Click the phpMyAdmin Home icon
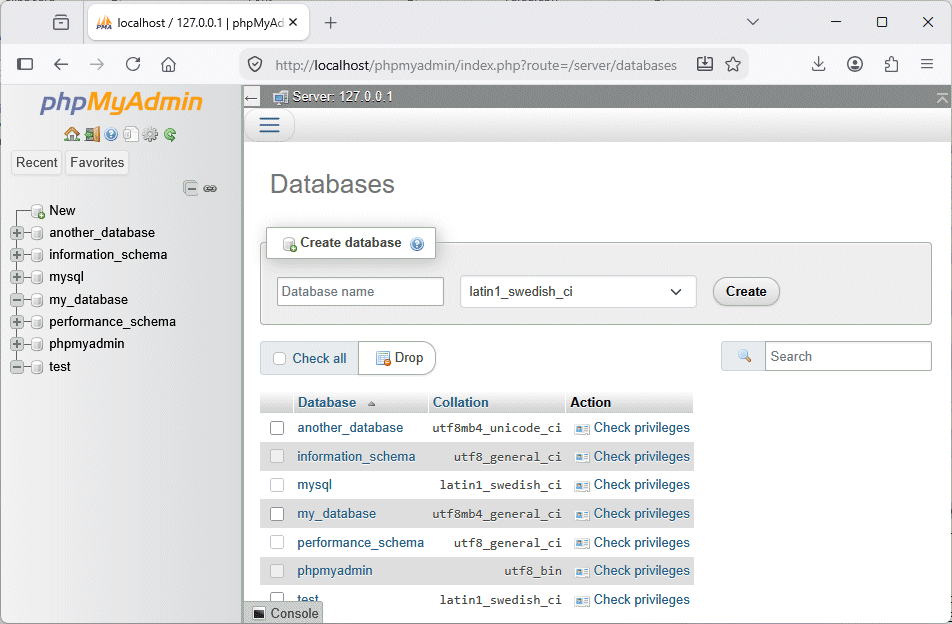Viewport: 952px width, 624px height. (x=72, y=134)
